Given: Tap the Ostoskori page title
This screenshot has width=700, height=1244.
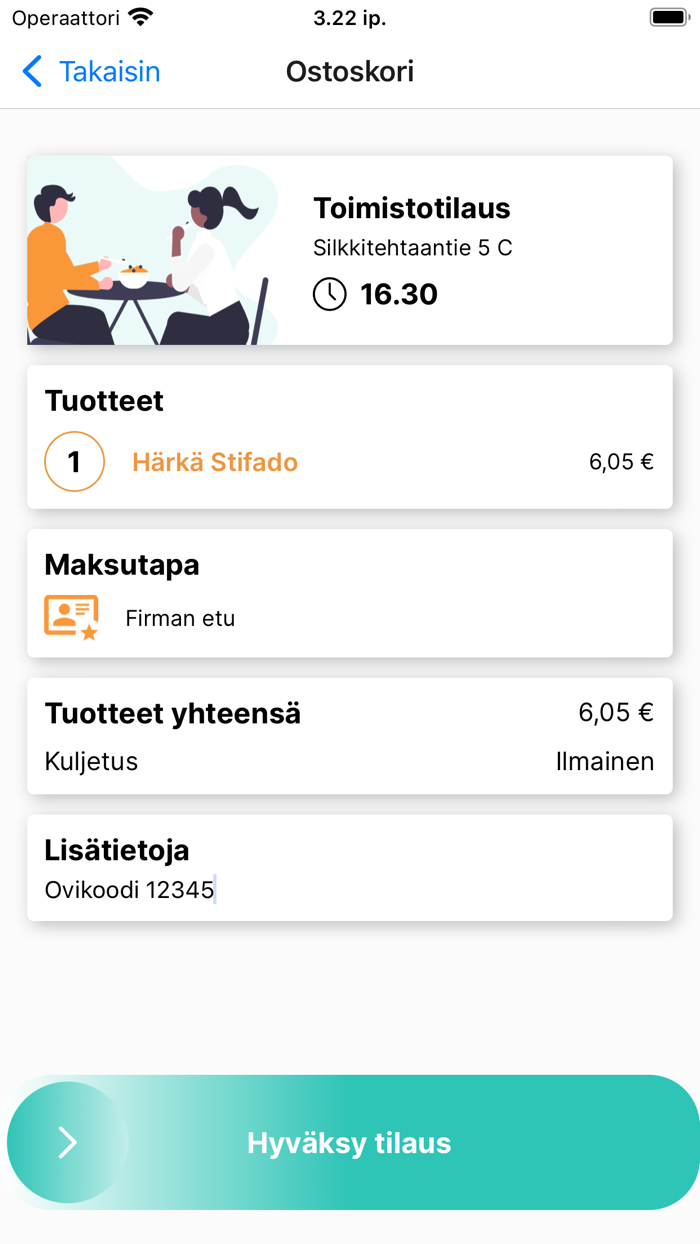Looking at the screenshot, I should click(x=350, y=72).
